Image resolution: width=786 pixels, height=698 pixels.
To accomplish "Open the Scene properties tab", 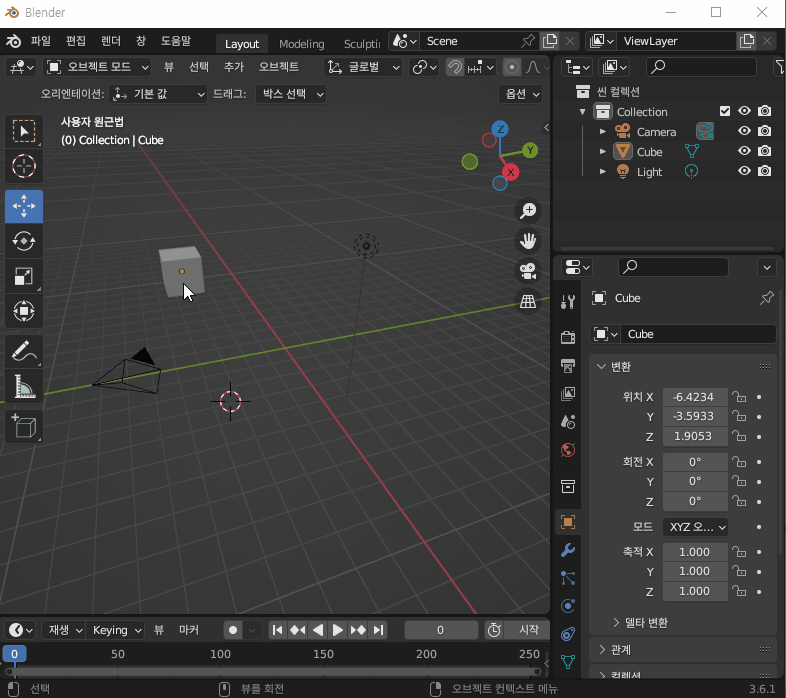I will click(x=568, y=422).
